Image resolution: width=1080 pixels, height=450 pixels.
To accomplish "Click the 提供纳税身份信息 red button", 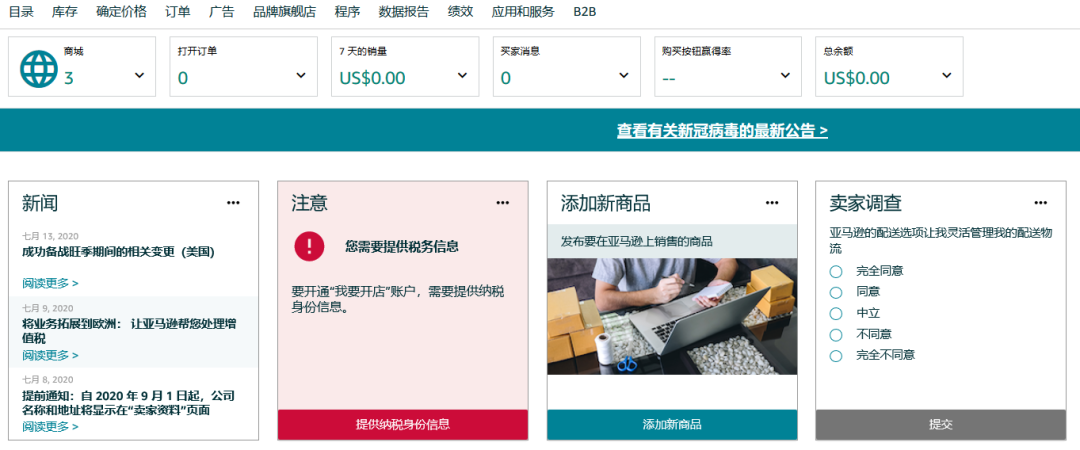I will click(x=402, y=424).
